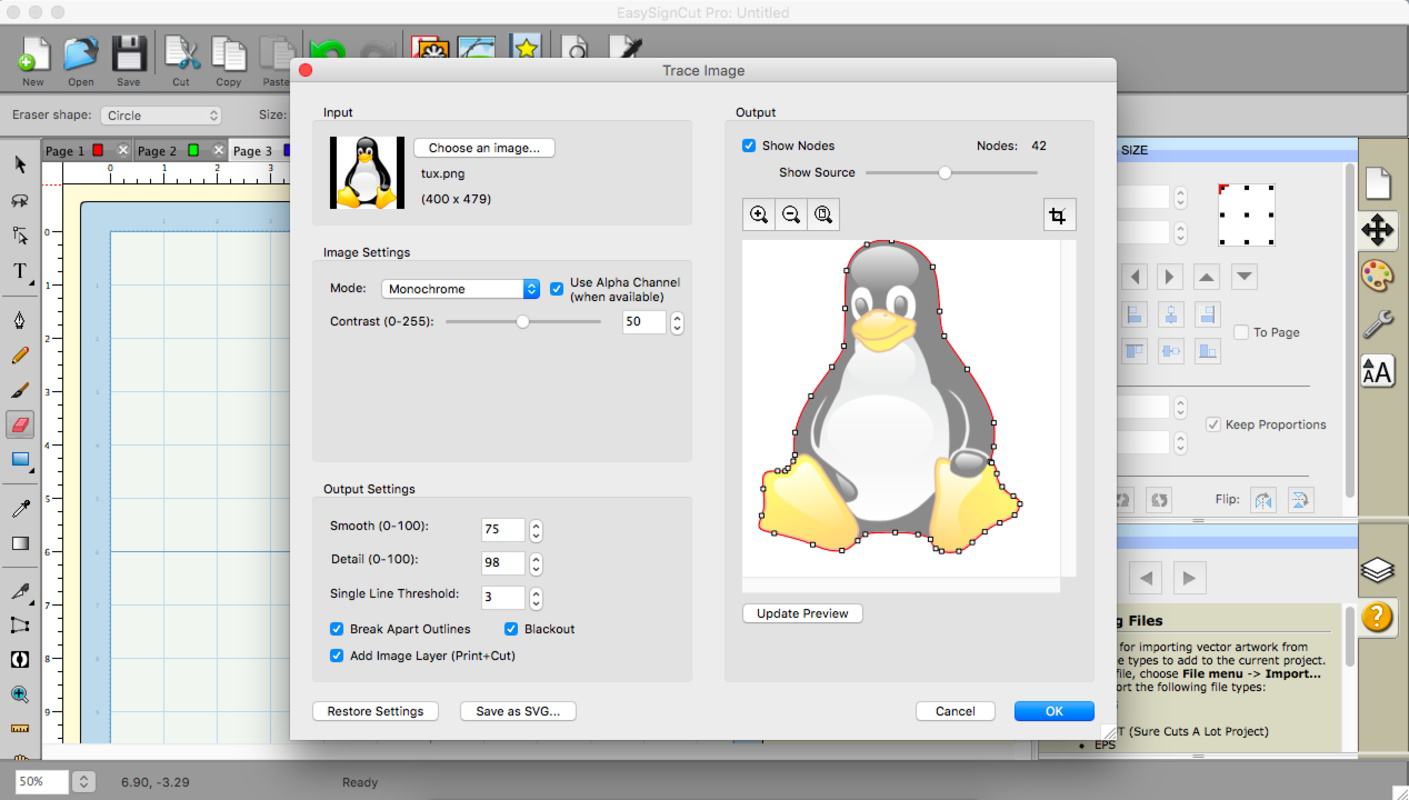Select the Gradient tool

20,544
